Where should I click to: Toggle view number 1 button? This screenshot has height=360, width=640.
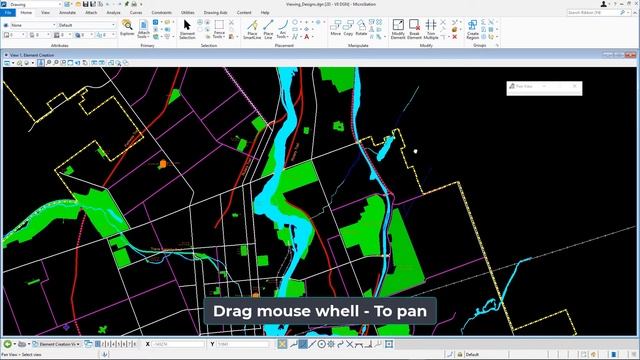coord(98,344)
